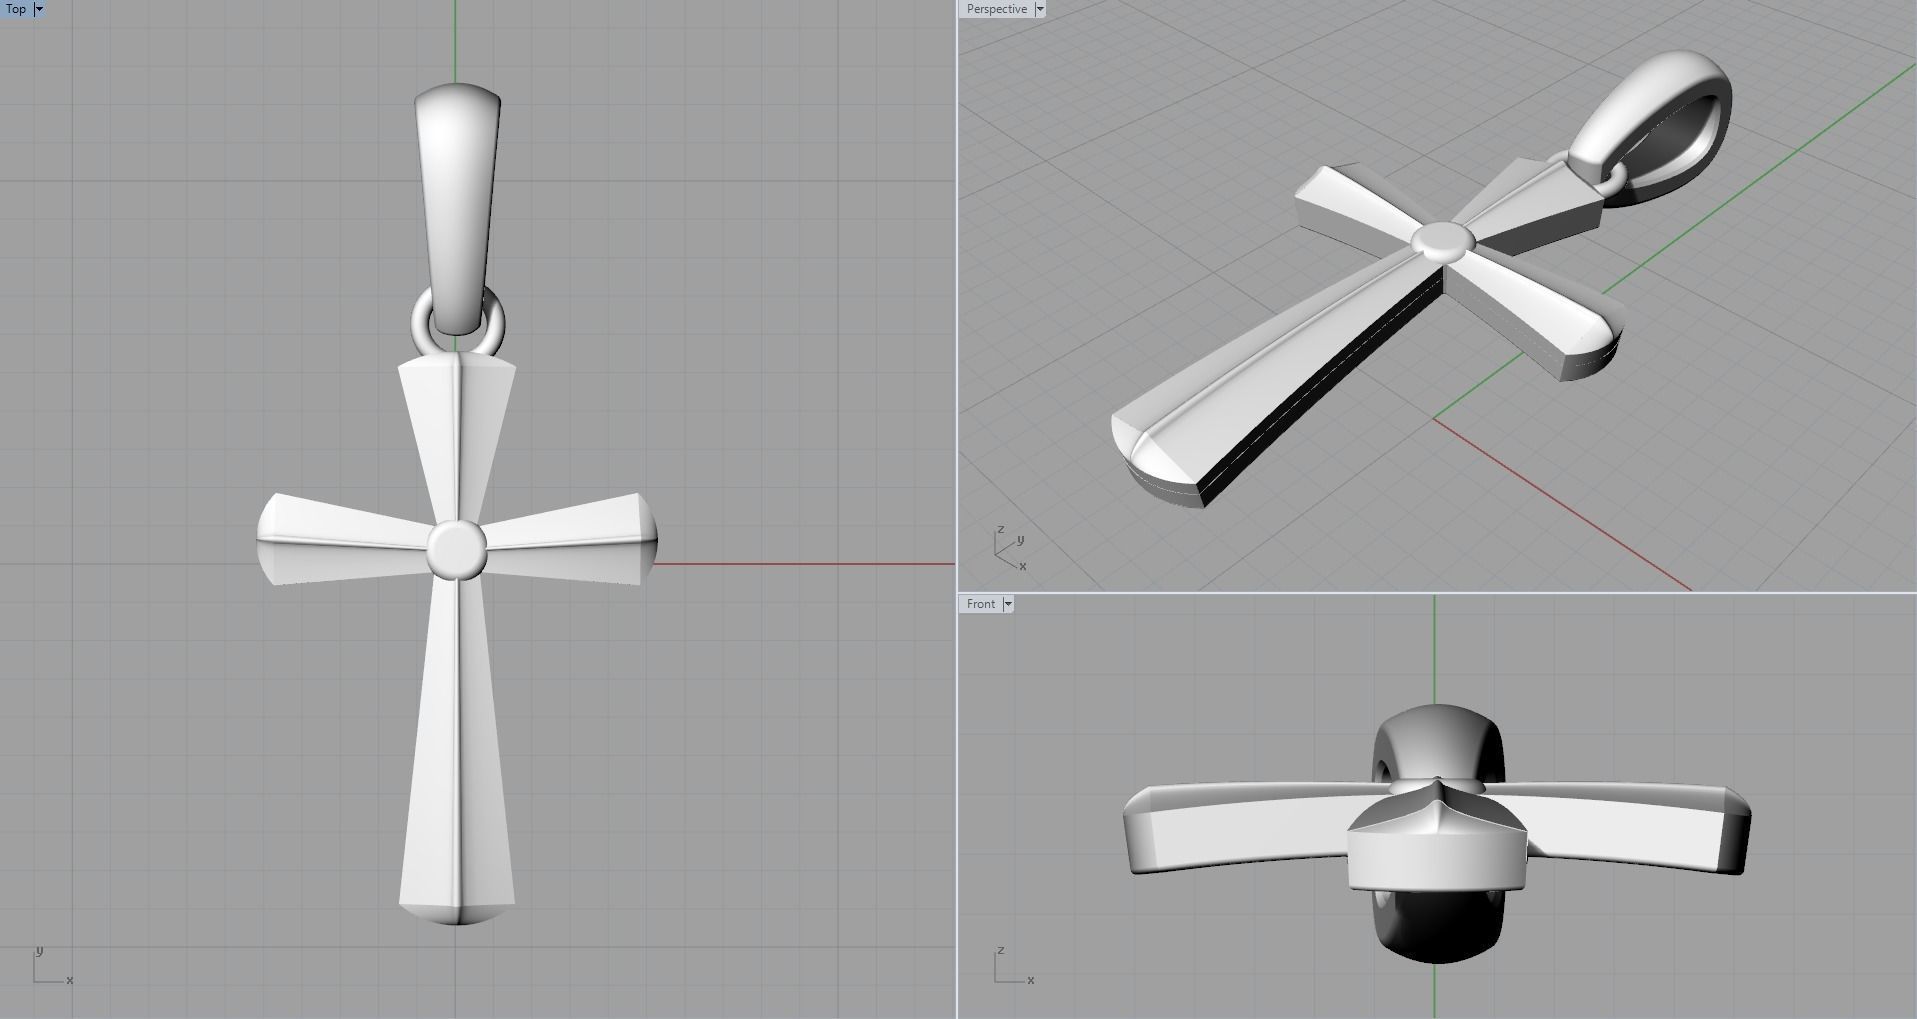Screen dimensions: 1917x1019
Task: Select the center round disc in Top view
Action: click(x=457, y=548)
